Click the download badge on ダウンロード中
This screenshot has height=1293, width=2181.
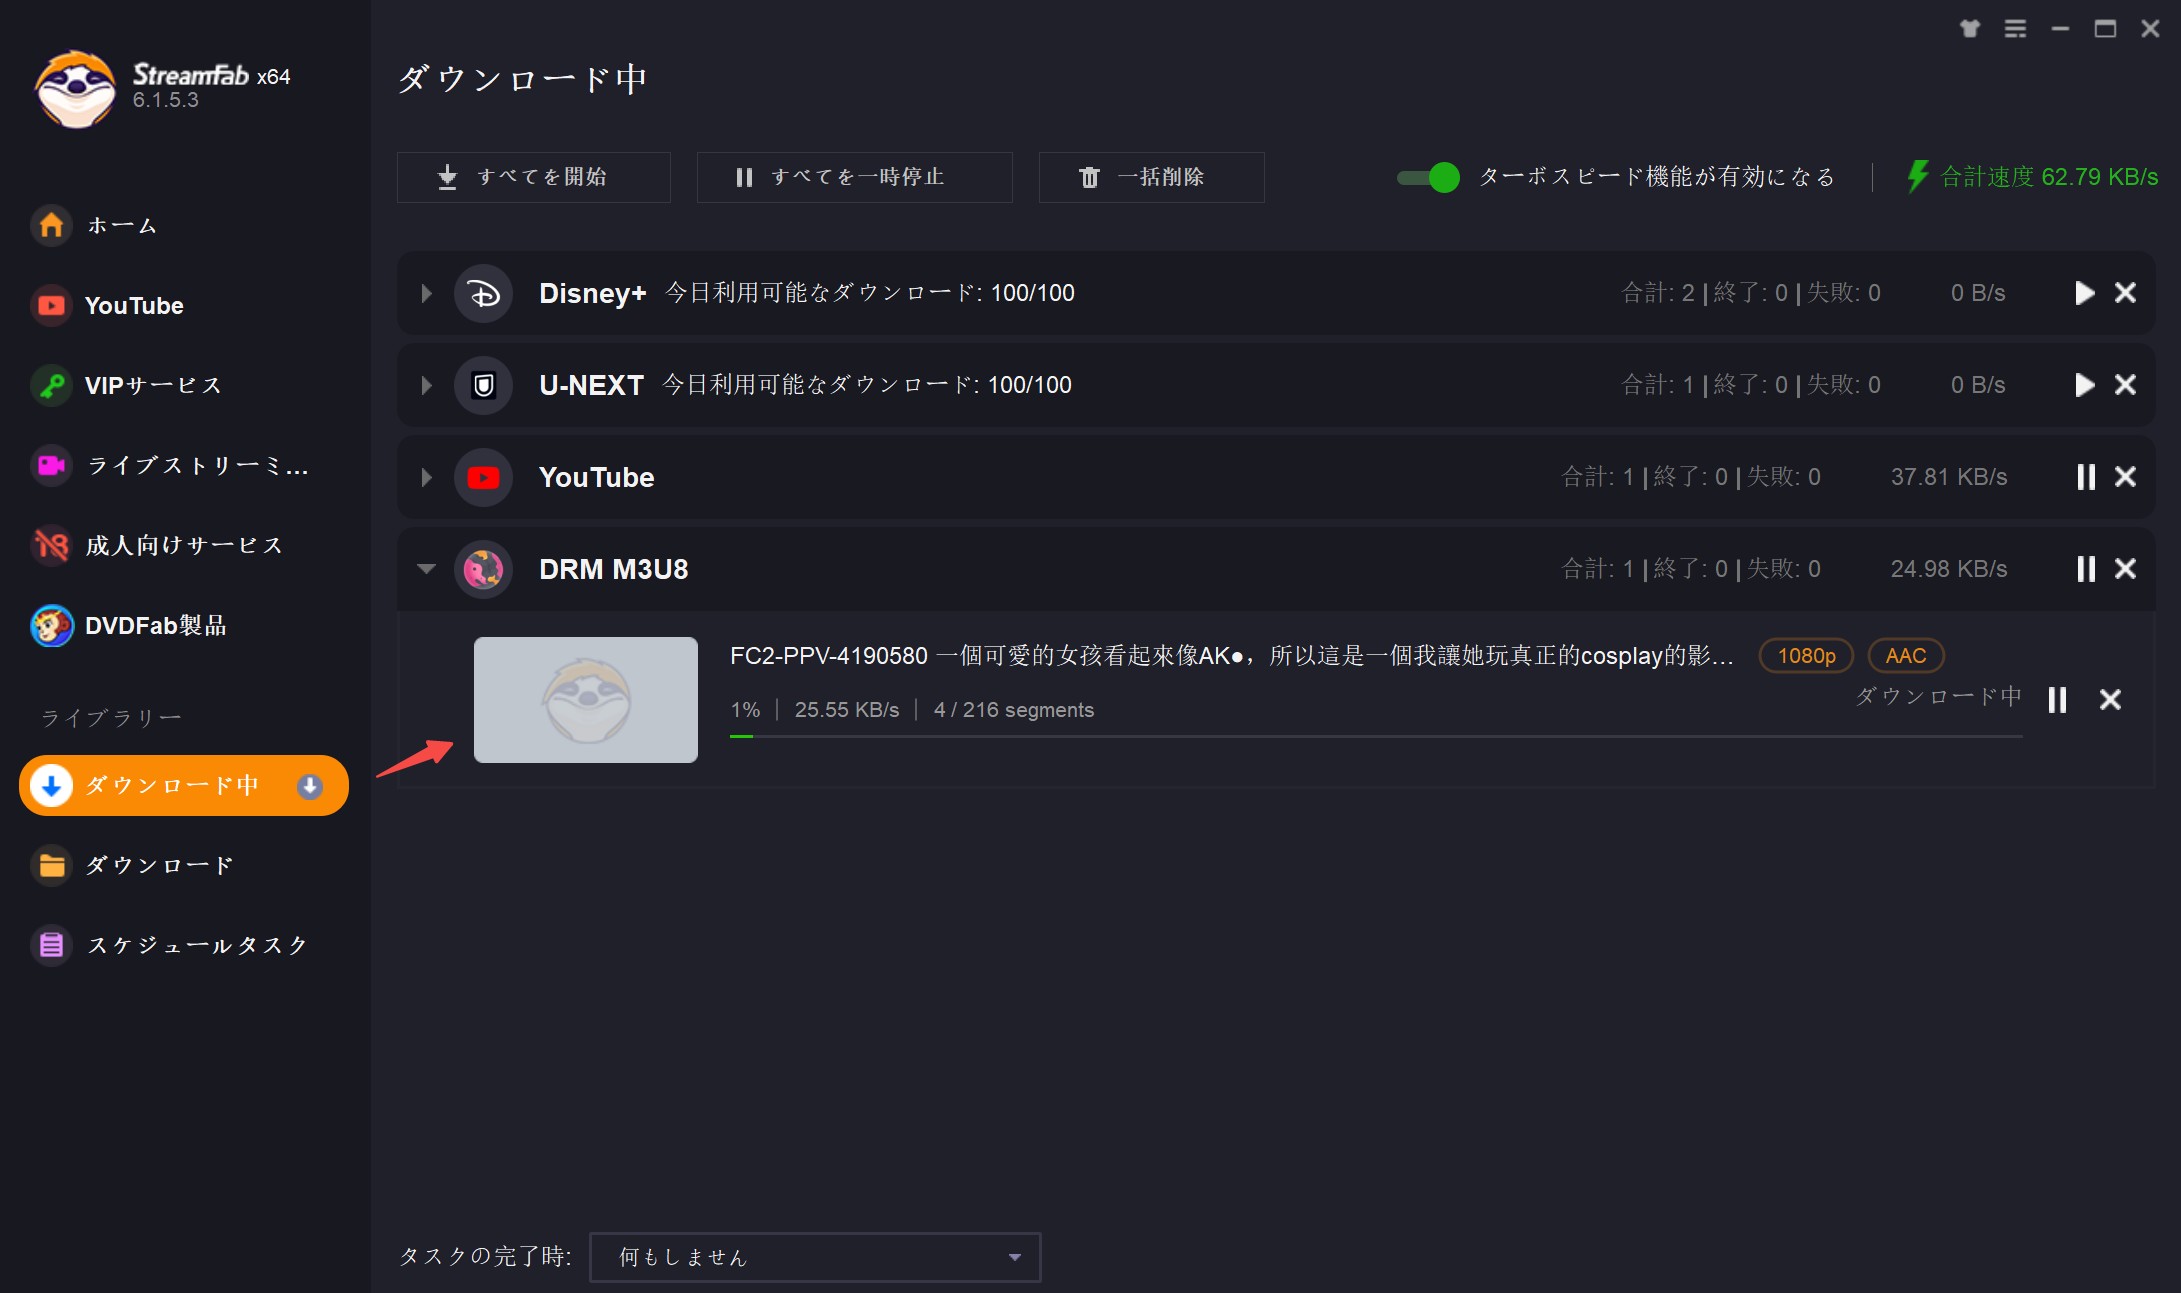(x=310, y=786)
